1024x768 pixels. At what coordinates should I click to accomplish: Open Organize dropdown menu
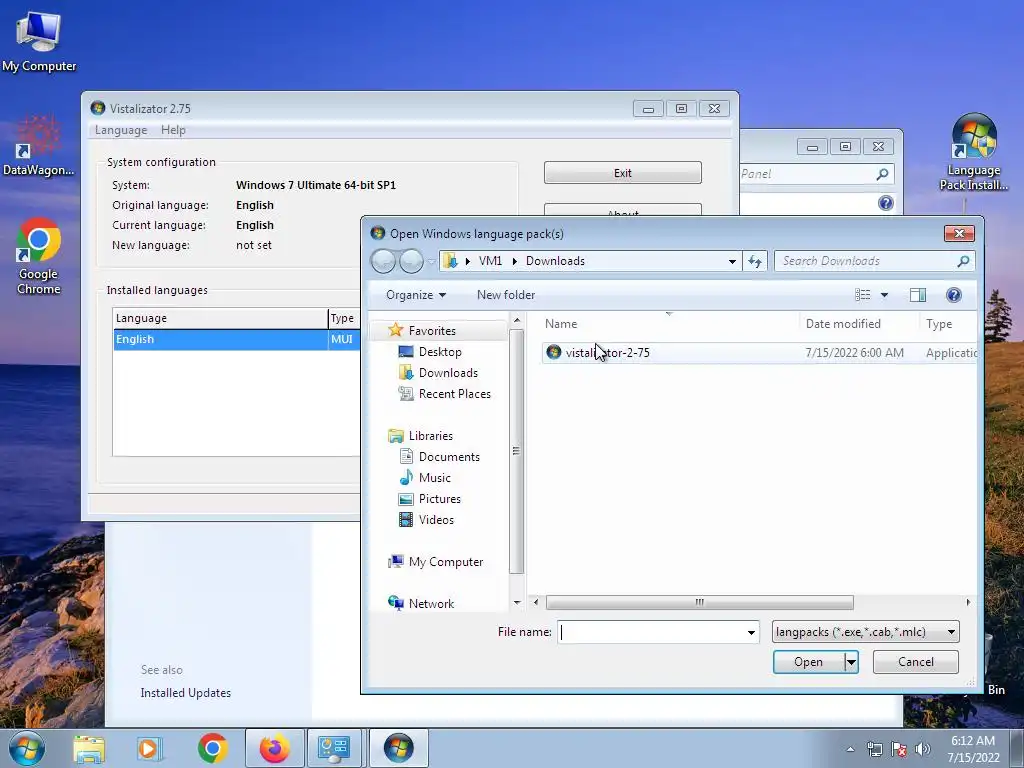click(x=416, y=295)
